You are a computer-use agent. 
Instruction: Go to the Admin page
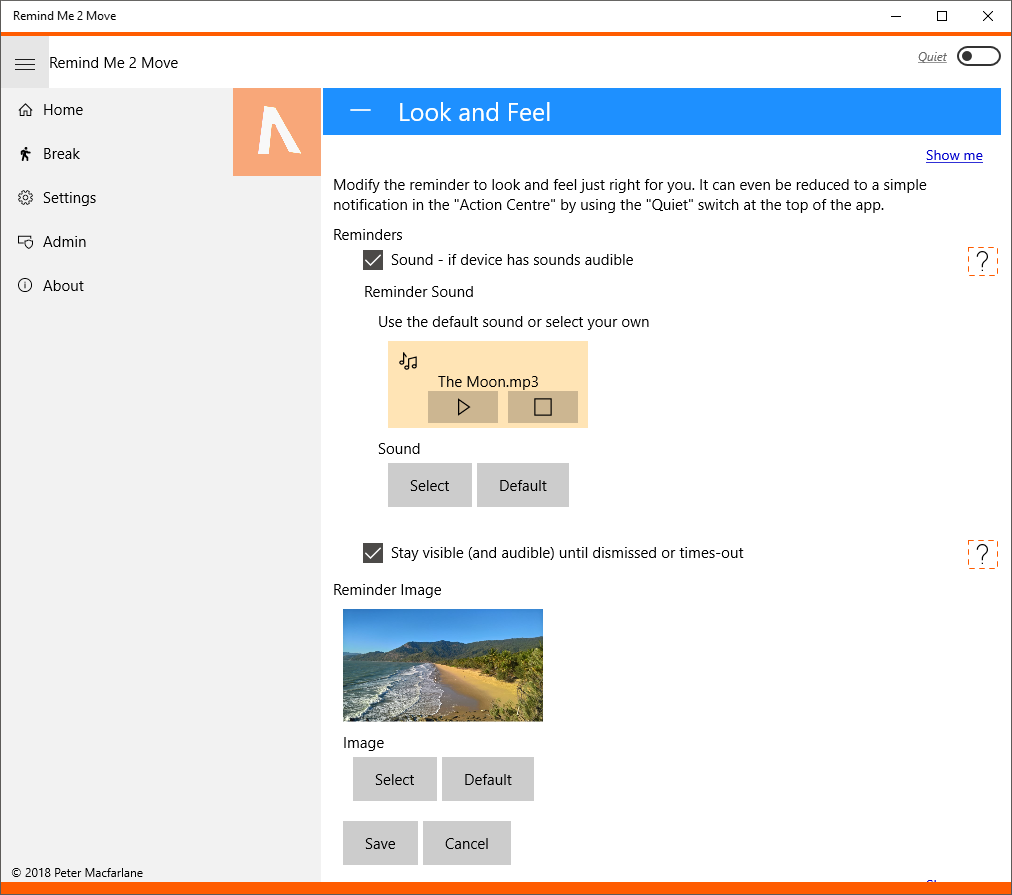click(64, 242)
